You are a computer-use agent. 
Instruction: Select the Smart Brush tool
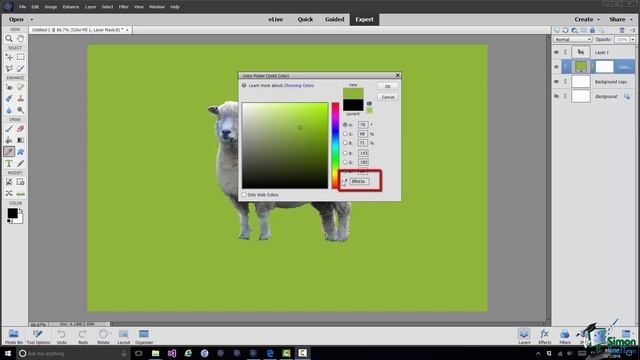(x=9, y=98)
